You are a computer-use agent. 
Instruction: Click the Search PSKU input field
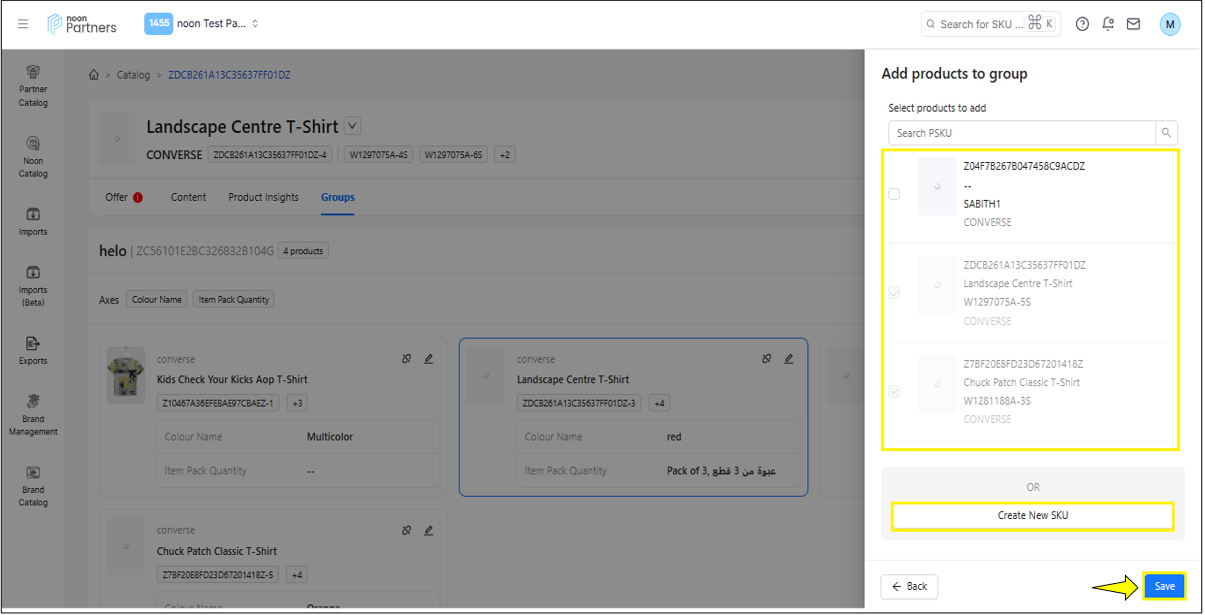pyautogui.click(x=1021, y=133)
